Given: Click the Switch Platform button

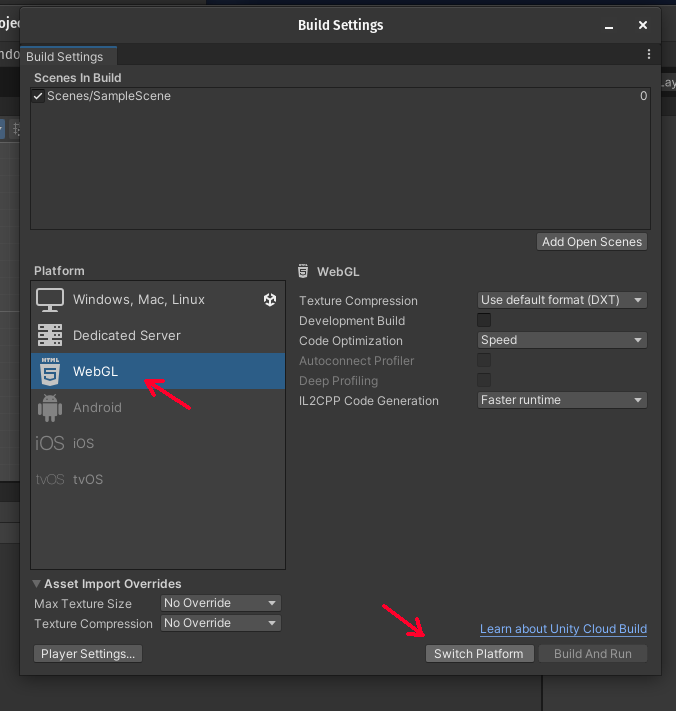Looking at the screenshot, I should coord(479,654).
